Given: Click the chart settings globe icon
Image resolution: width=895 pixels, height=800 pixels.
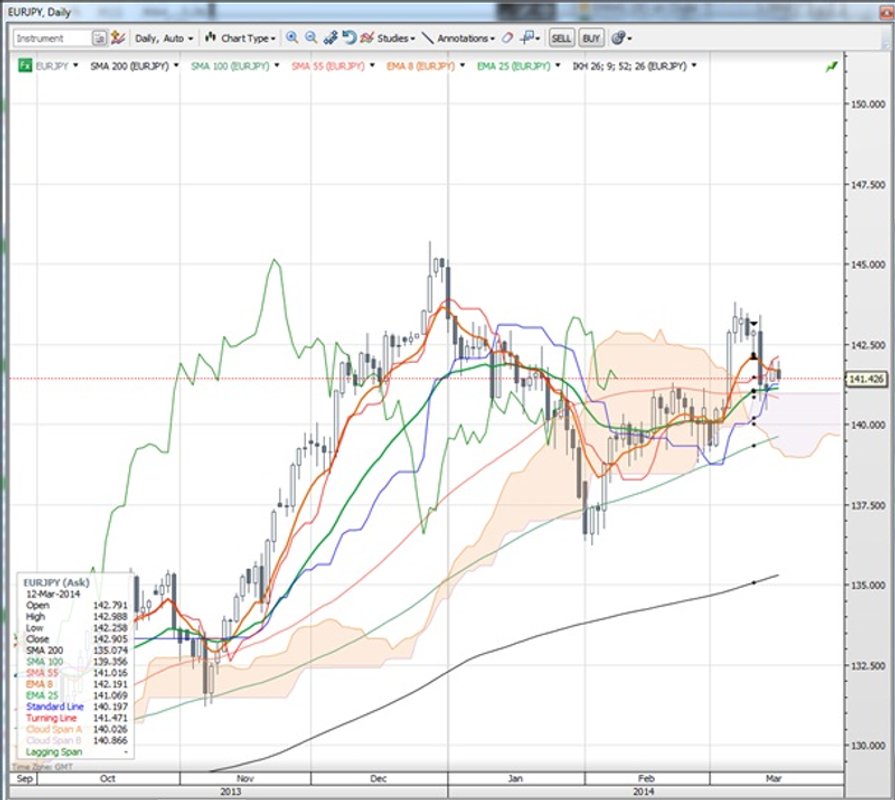Looking at the screenshot, I should tap(620, 38).
